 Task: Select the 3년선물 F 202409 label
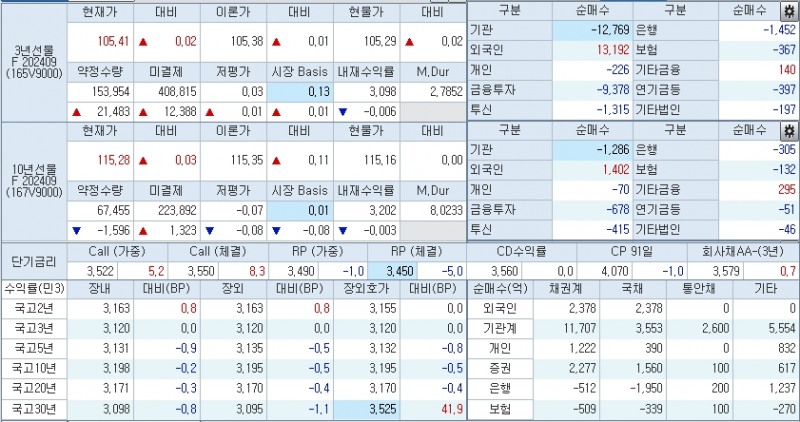[34, 58]
